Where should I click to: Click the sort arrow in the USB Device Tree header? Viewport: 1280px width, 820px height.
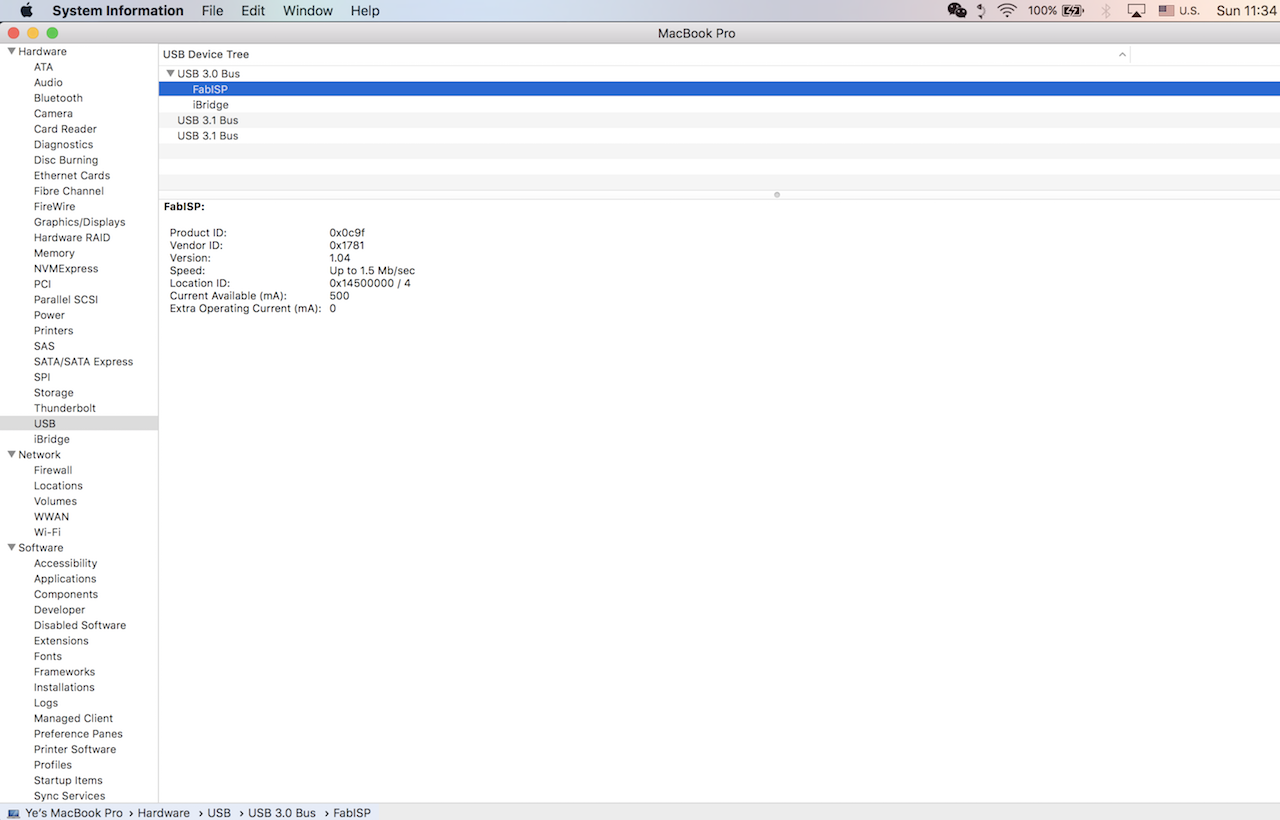1122,54
